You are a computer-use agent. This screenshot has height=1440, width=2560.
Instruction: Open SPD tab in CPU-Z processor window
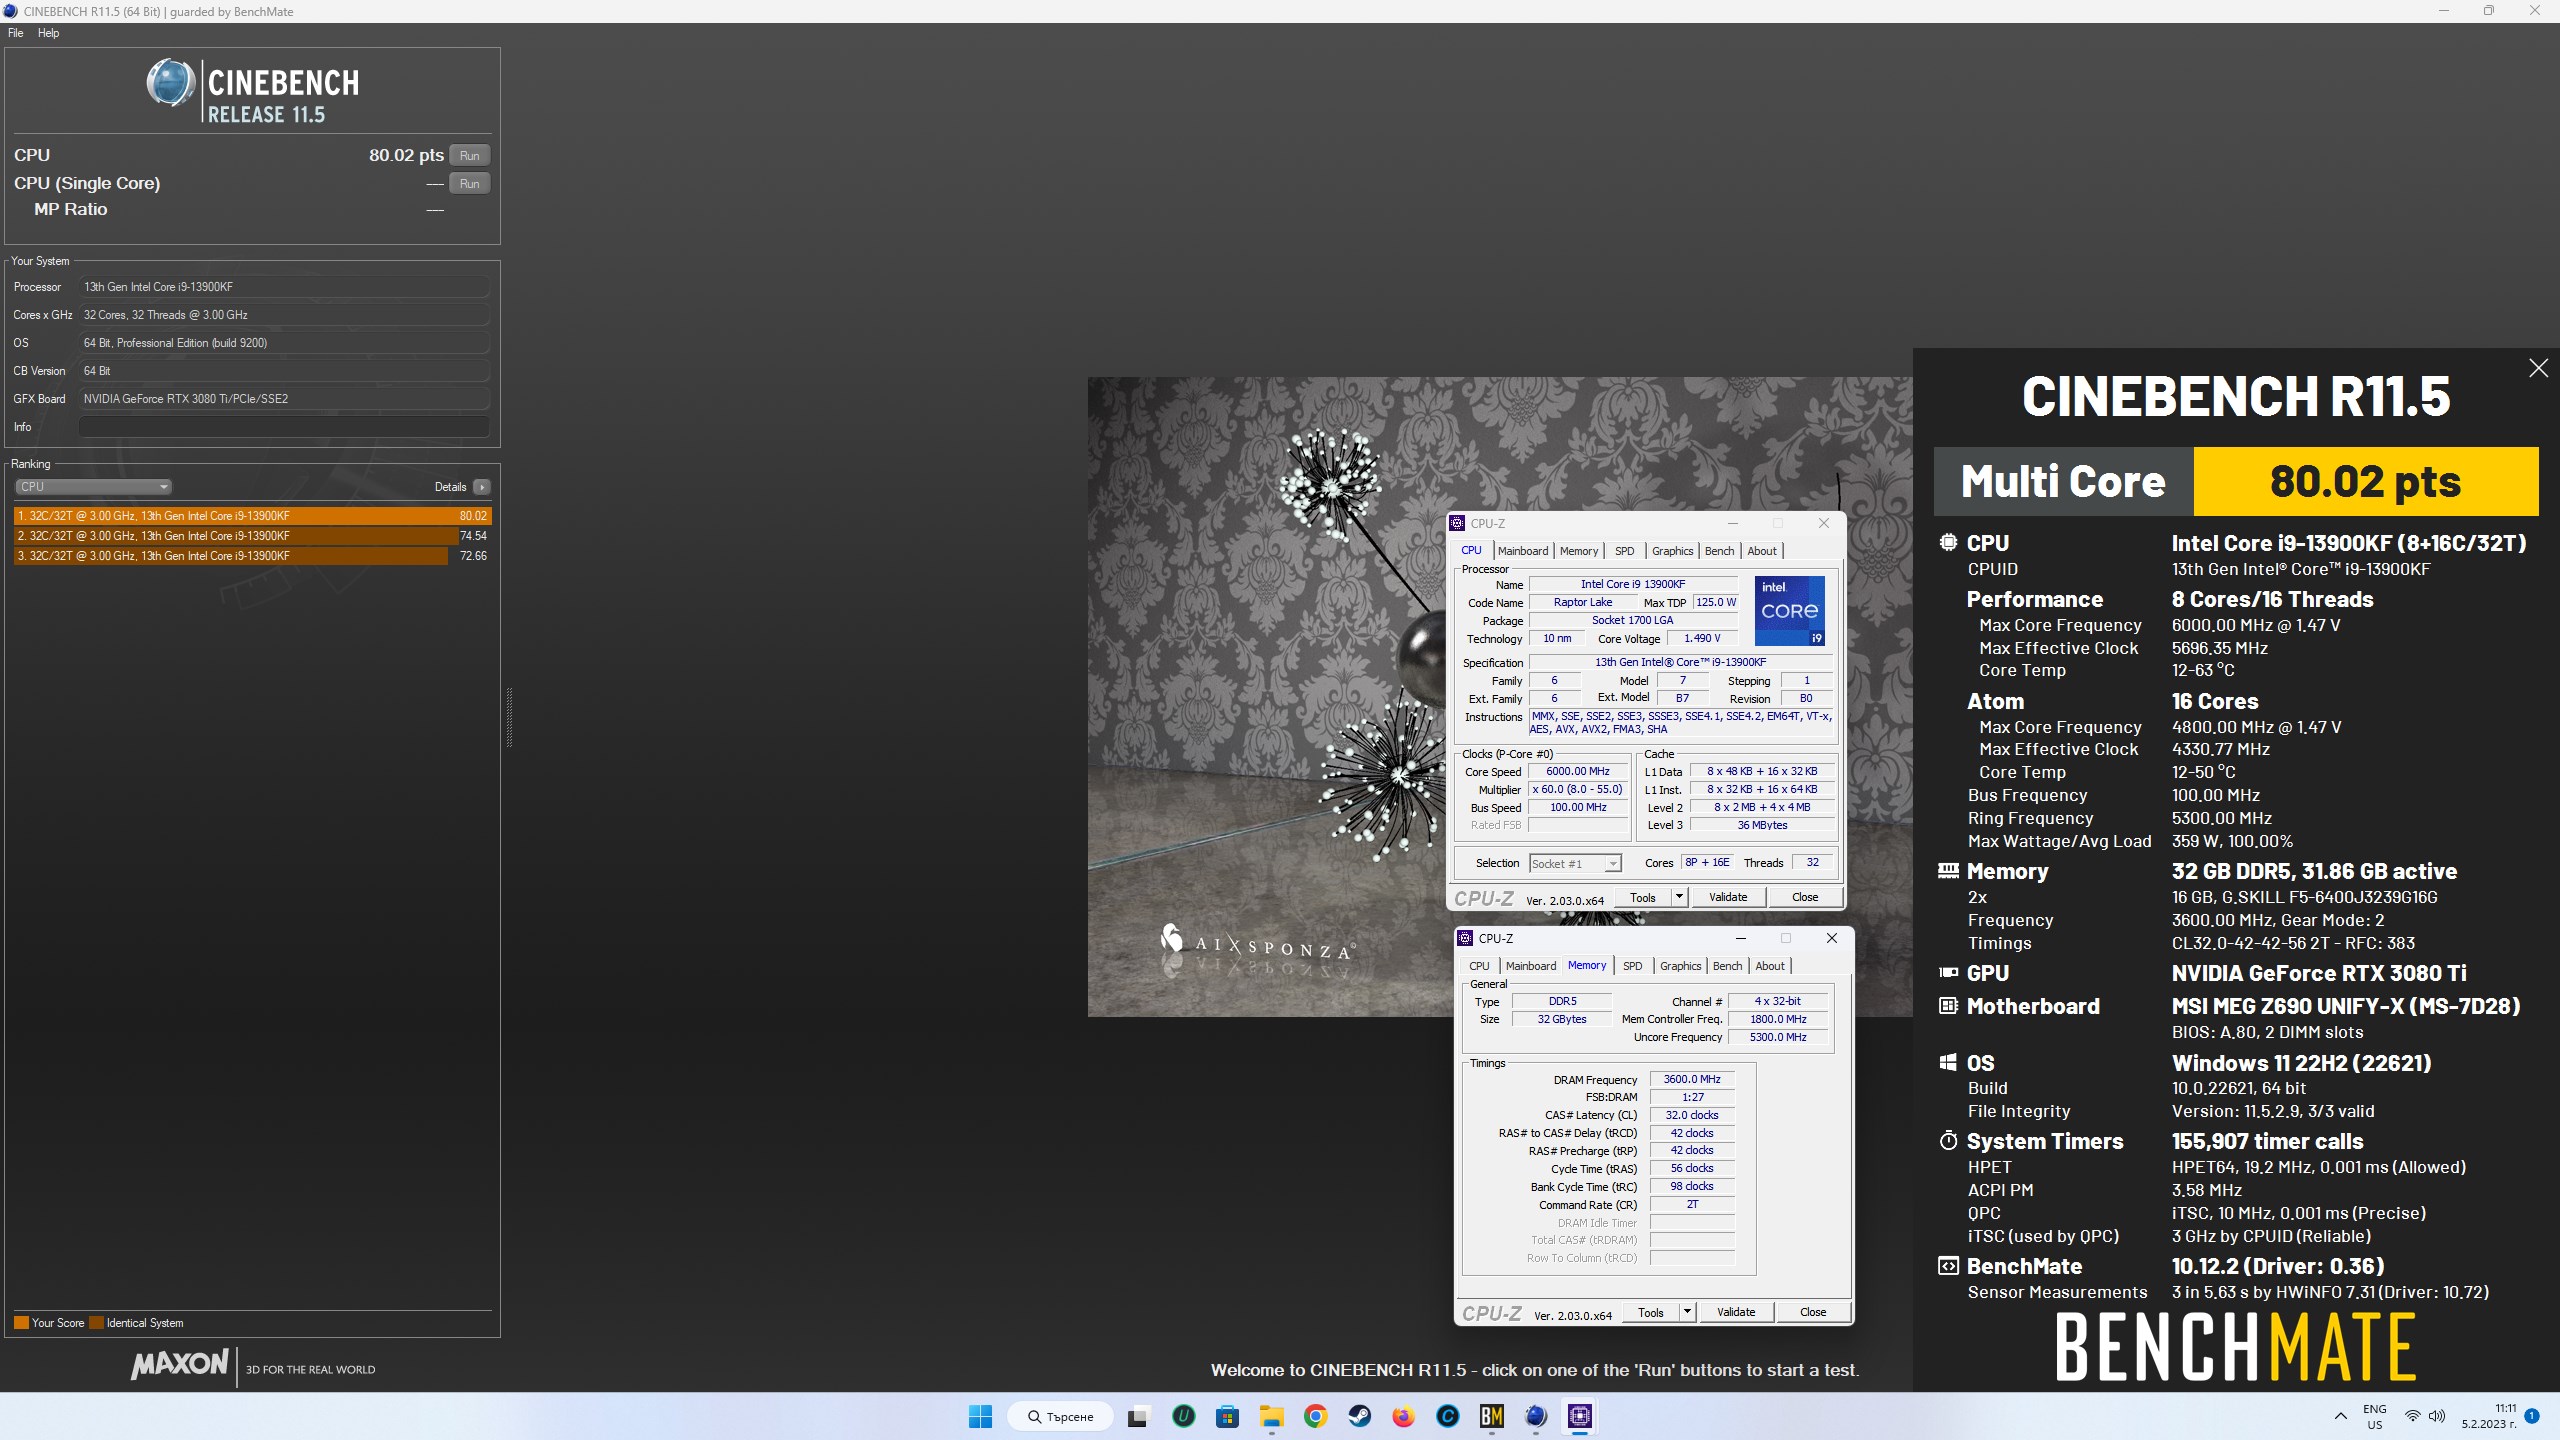[x=1625, y=551]
